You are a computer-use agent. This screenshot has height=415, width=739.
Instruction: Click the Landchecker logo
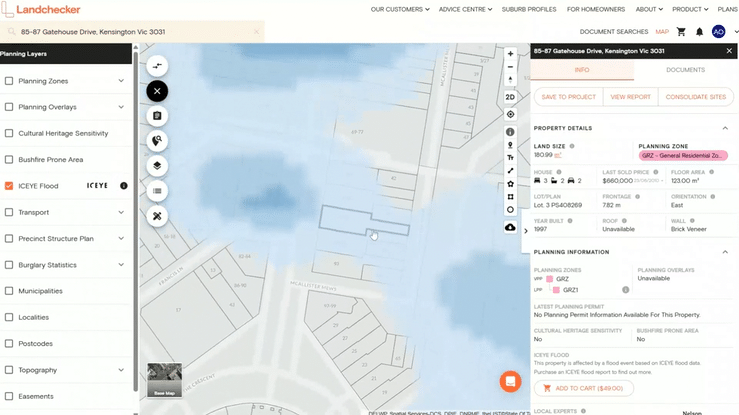(41, 9)
